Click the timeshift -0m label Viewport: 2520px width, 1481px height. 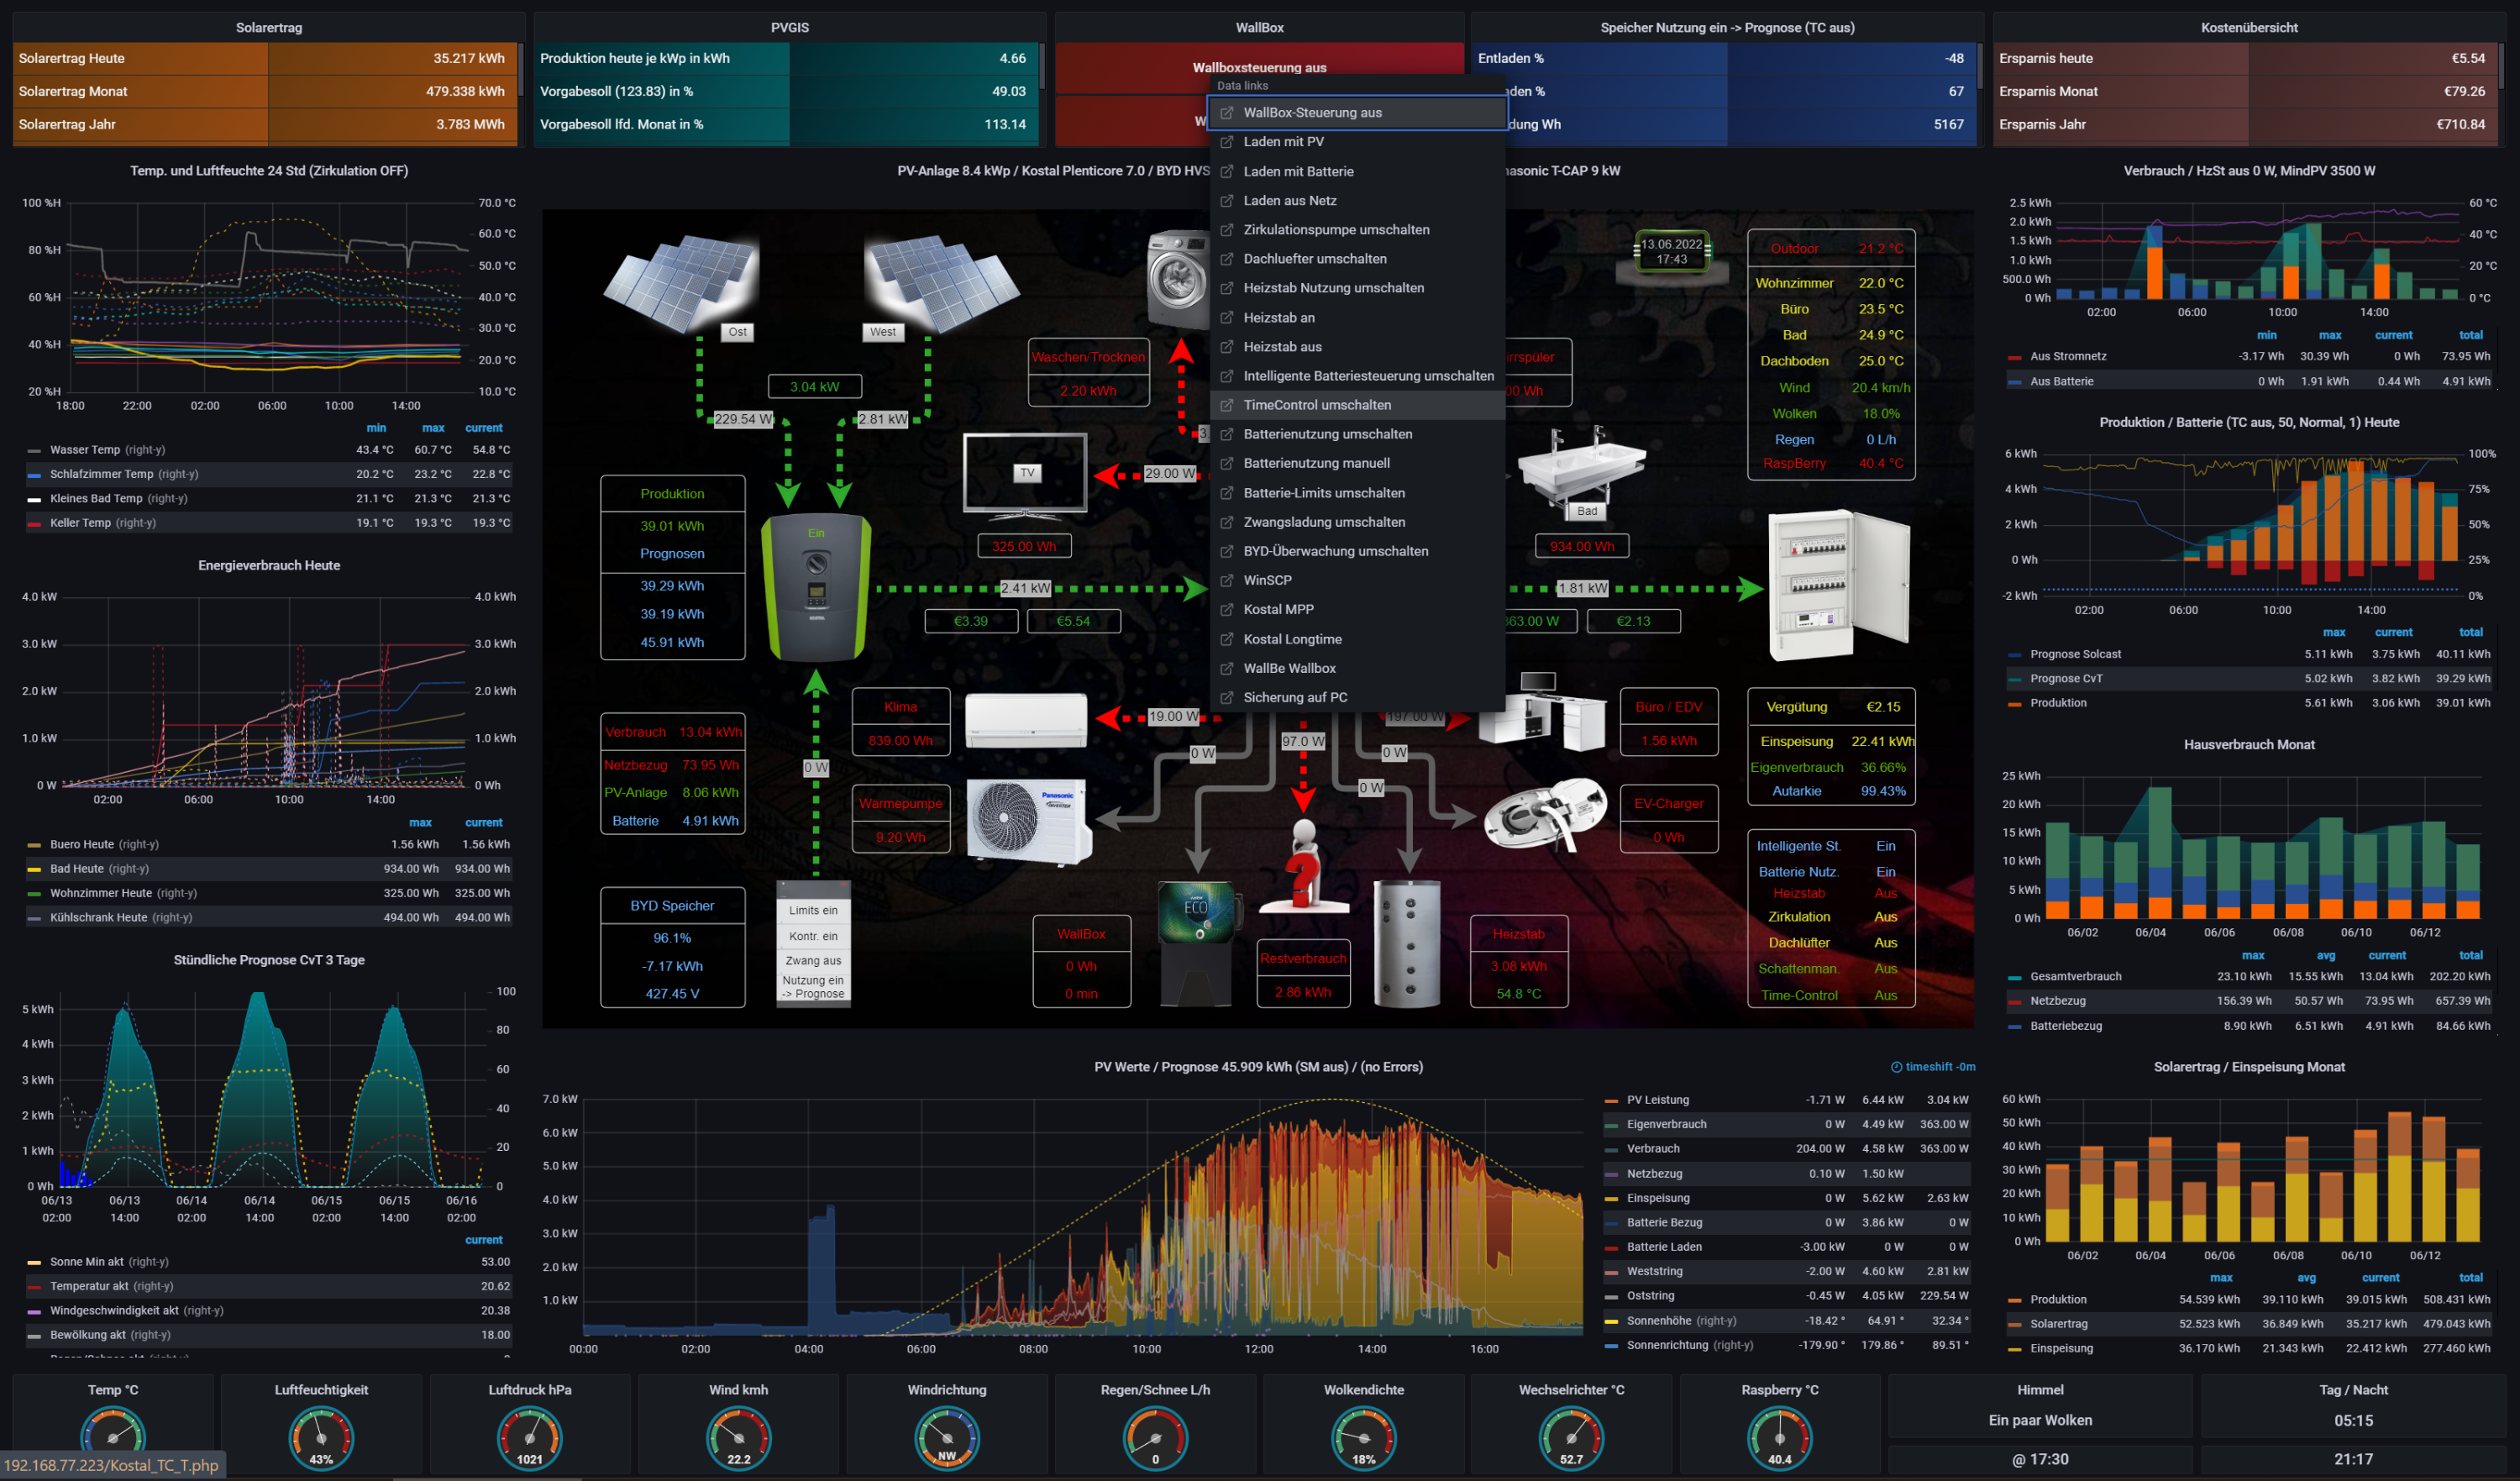pos(1938,1067)
